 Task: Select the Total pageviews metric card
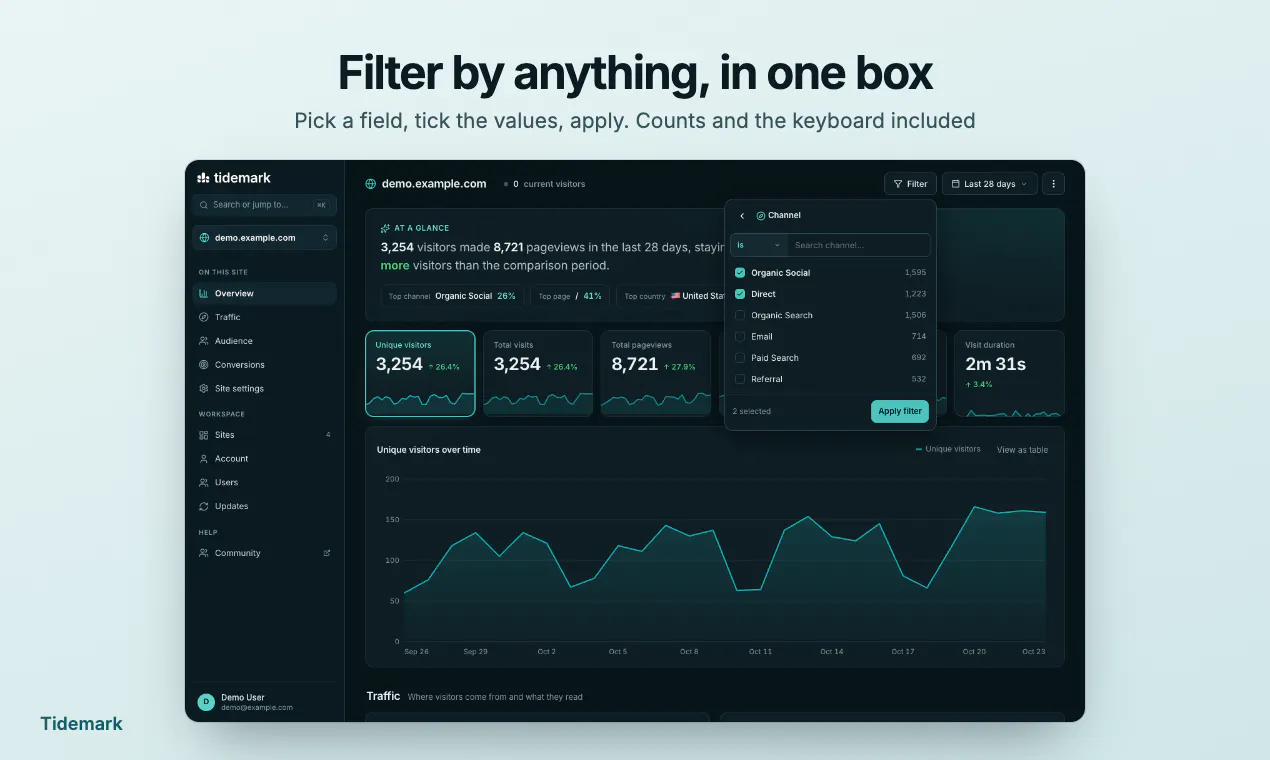[655, 373]
